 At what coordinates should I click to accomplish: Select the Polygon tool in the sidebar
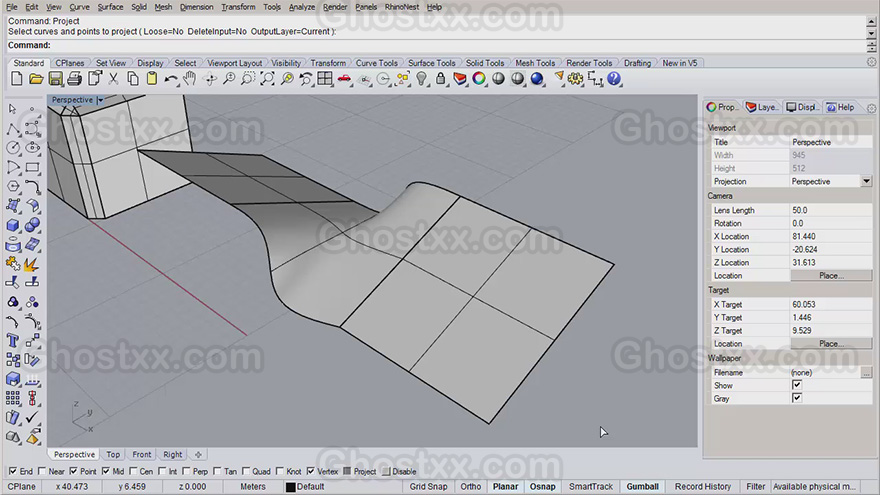[x=12, y=186]
